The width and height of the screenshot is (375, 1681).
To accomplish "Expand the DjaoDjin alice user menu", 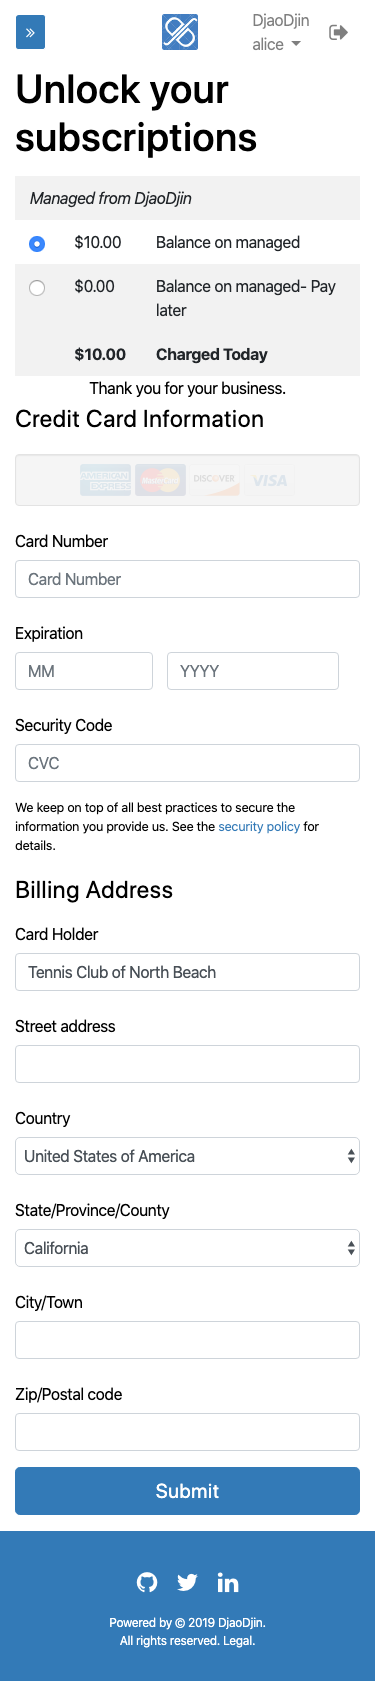I will (280, 32).
